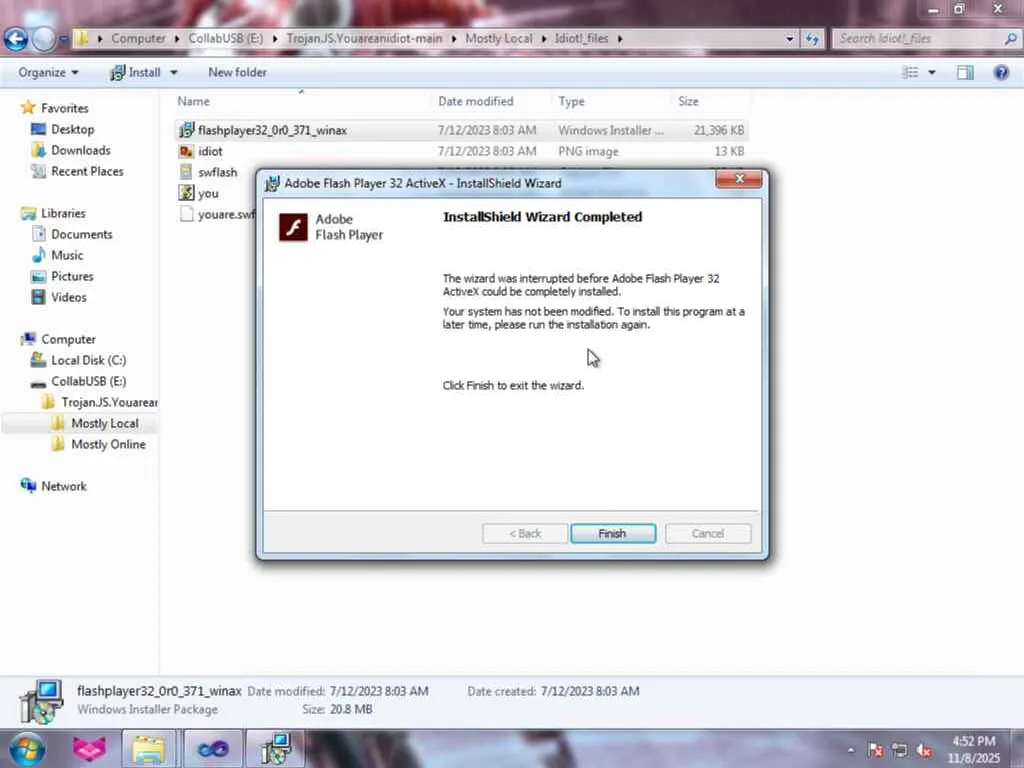This screenshot has width=1024, height=768.
Task: Click the Finish button in the wizard
Action: click(613, 534)
